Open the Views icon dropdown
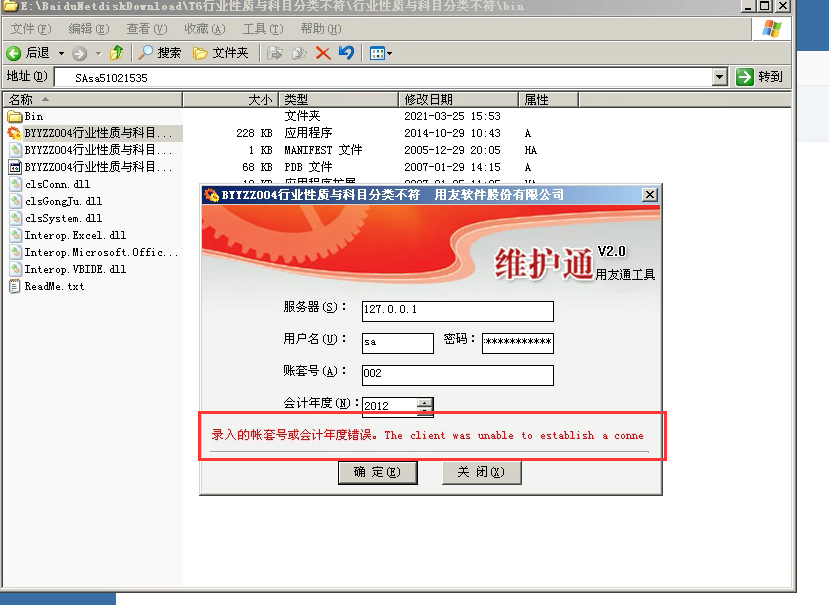Image resolution: width=829 pixels, height=605 pixels. [x=381, y=53]
